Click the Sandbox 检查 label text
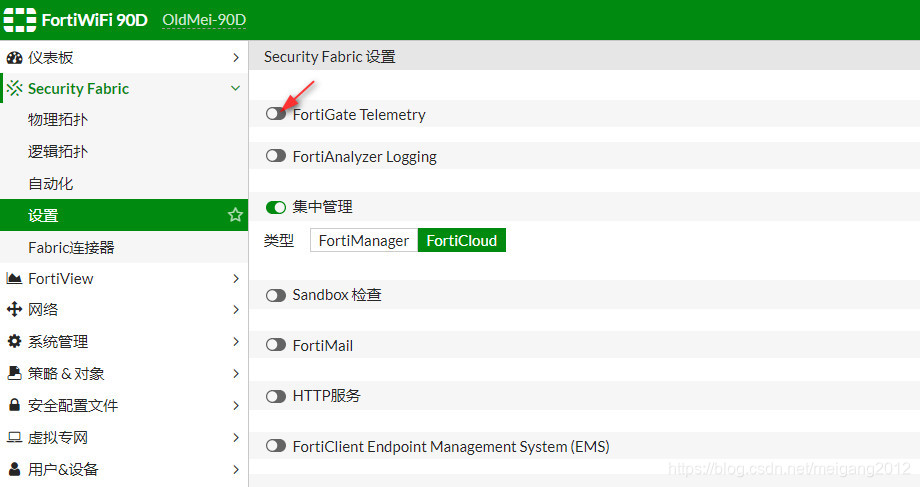The height and width of the screenshot is (487, 920). click(337, 295)
